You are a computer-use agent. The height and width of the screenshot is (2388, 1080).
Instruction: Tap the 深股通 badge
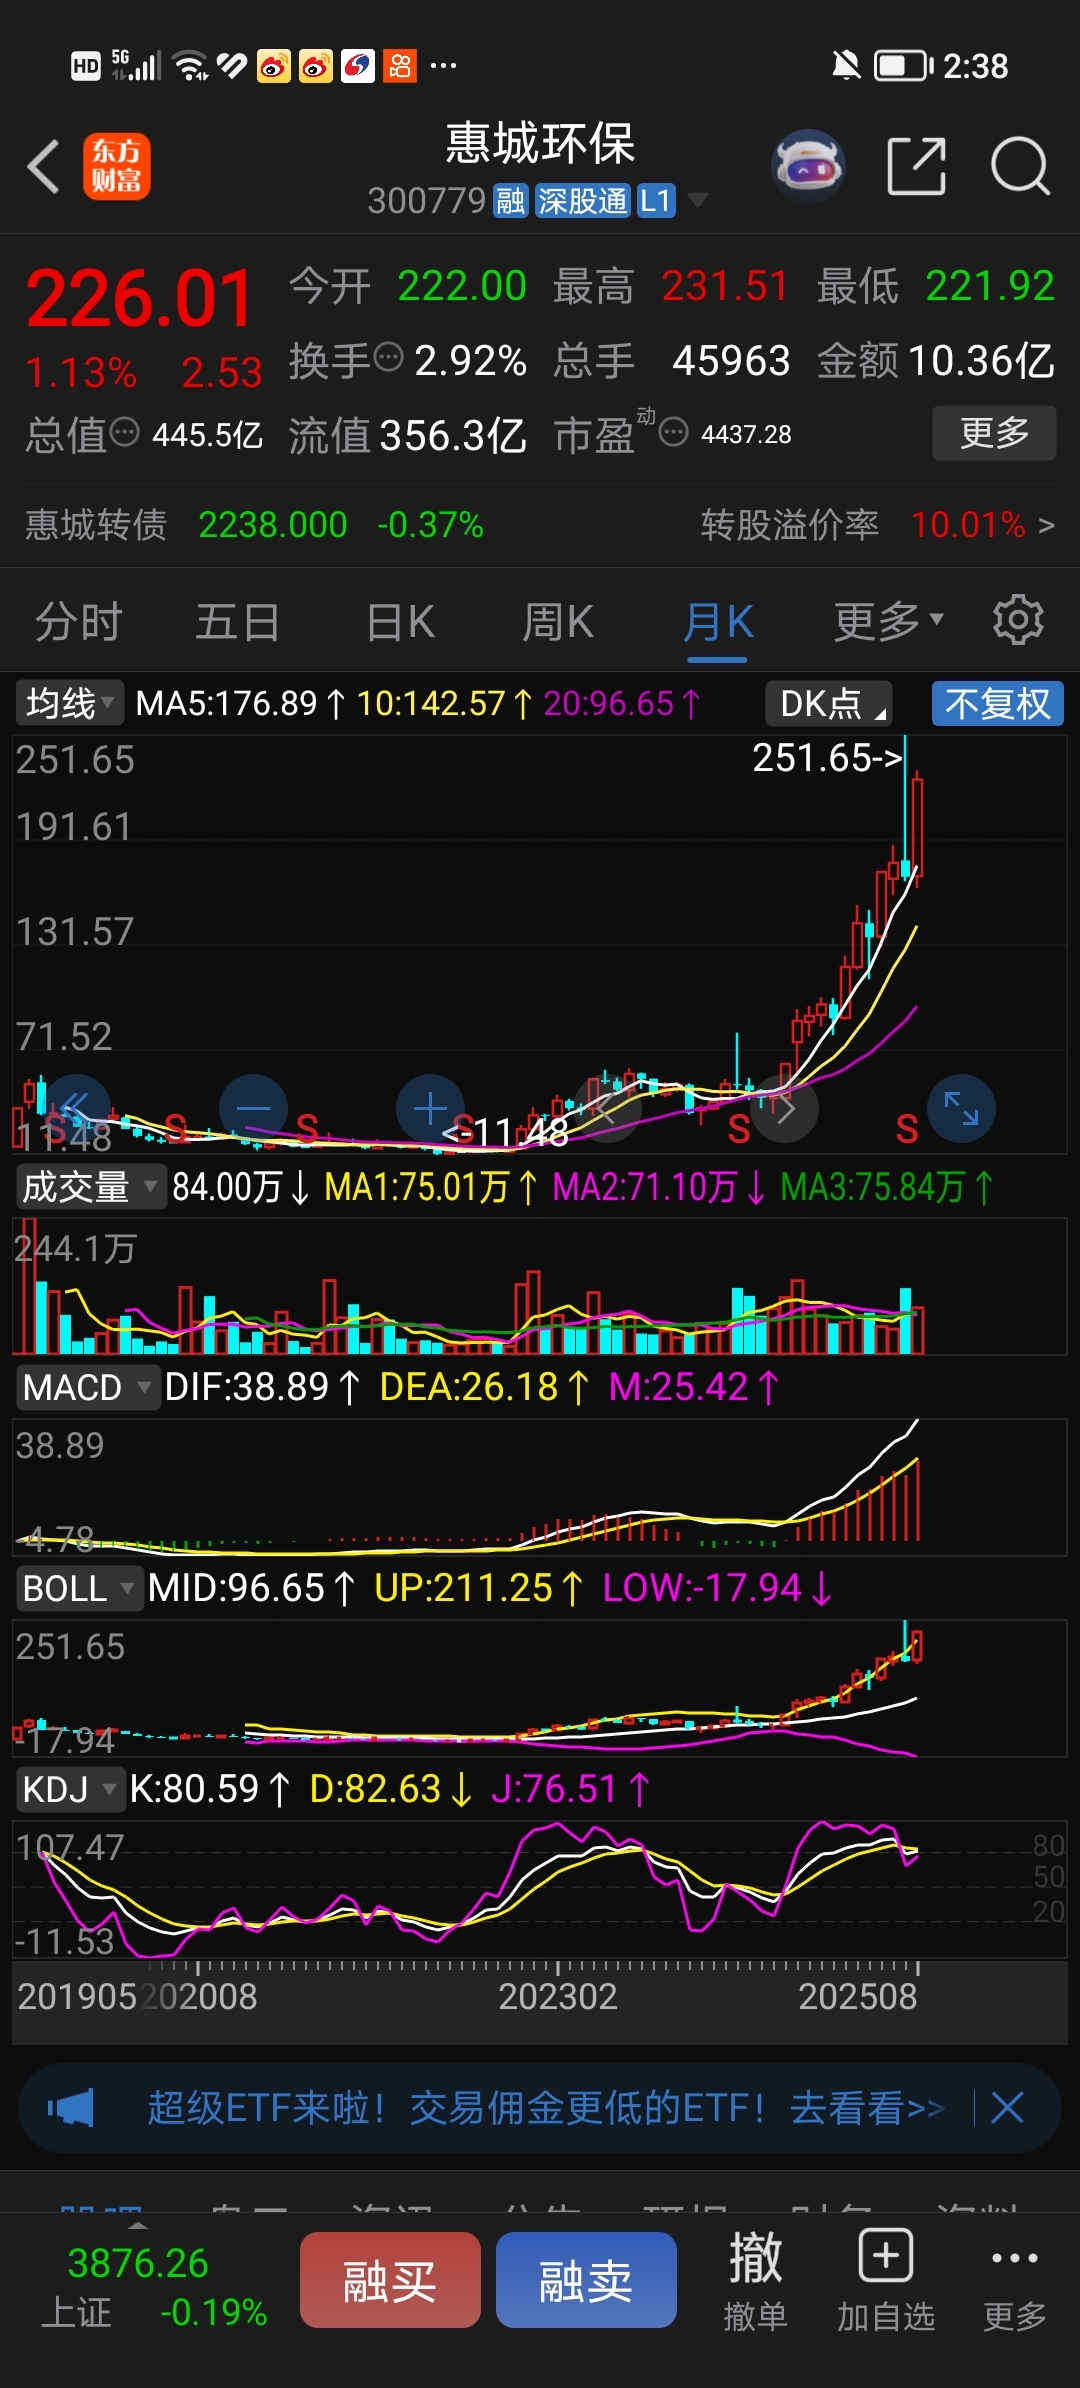point(582,201)
